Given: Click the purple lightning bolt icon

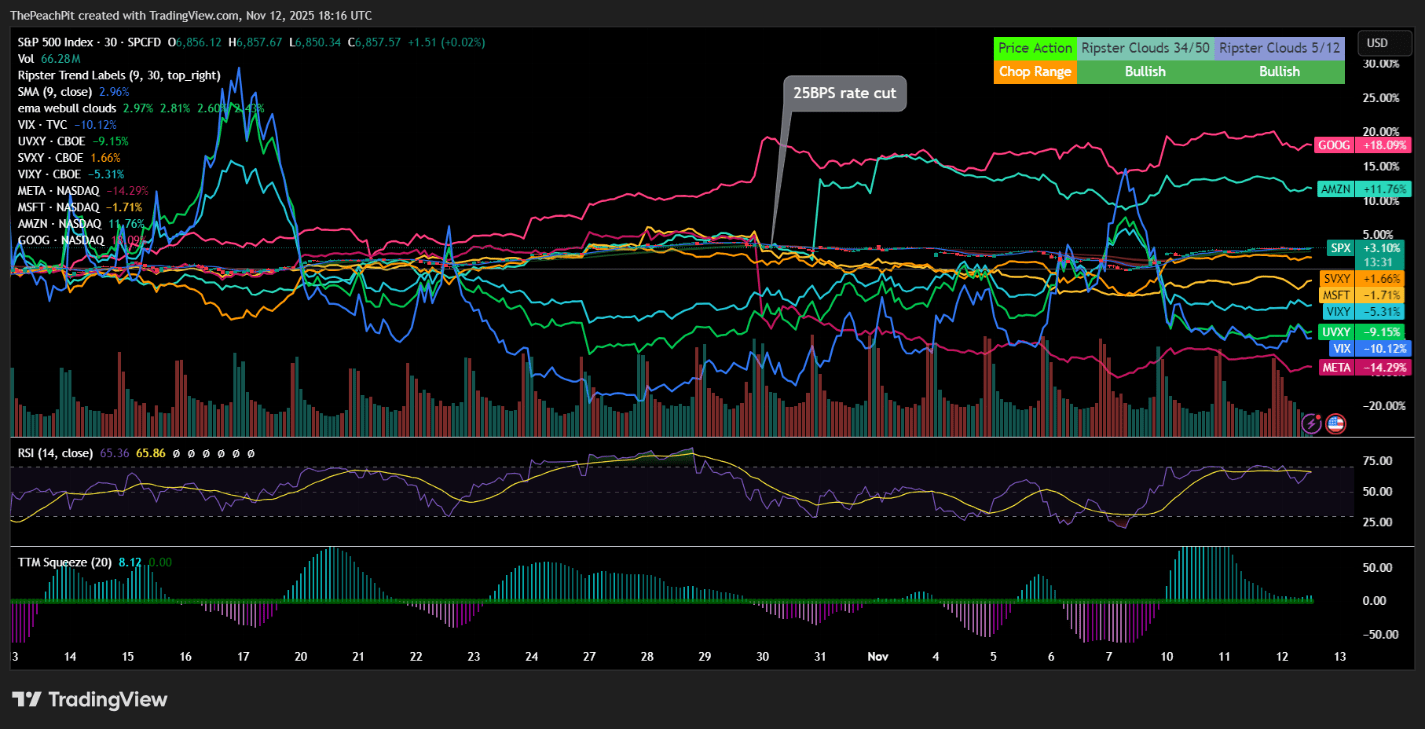Looking at the screenshot, I should click(x=1312, y=423).
